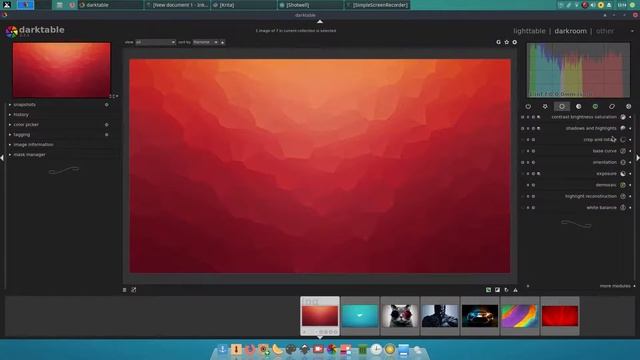
Task: Toggle crop and rotate module on/off
Action: 623,140
